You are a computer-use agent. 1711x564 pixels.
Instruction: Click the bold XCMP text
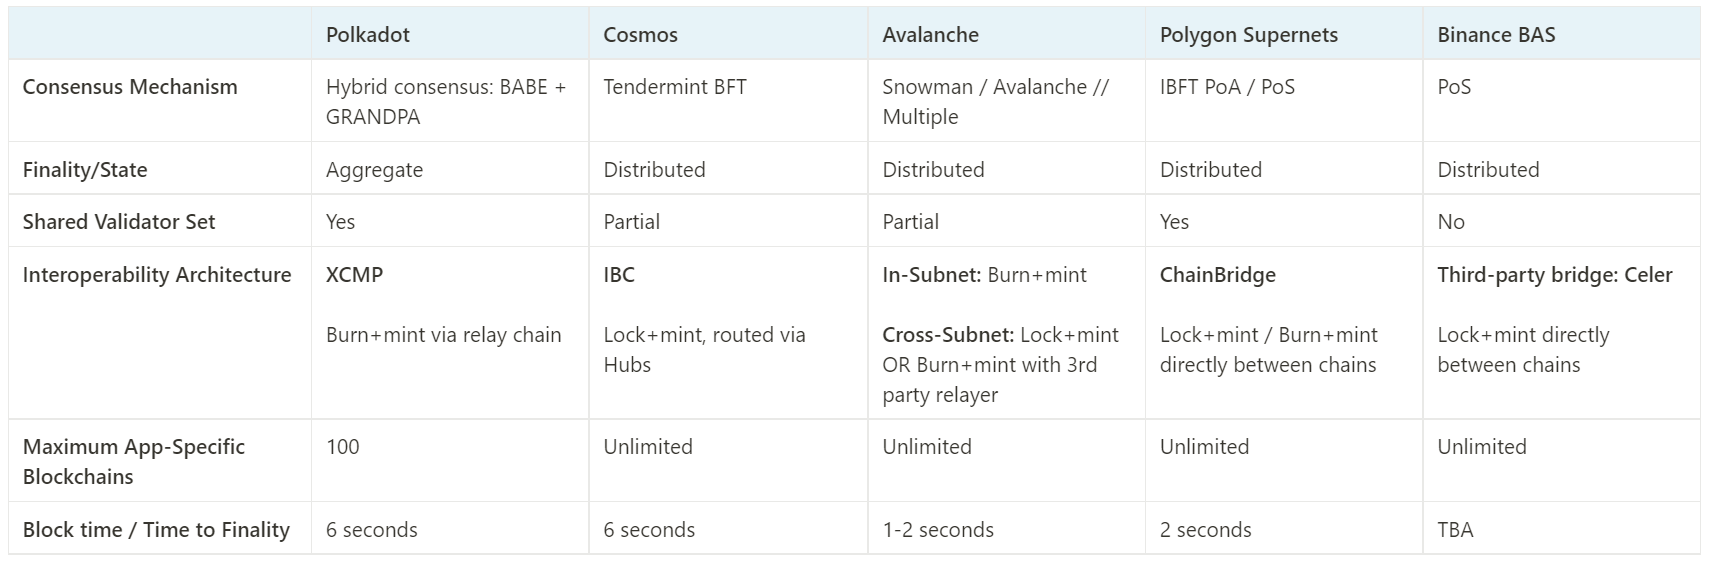click(354, 275)
